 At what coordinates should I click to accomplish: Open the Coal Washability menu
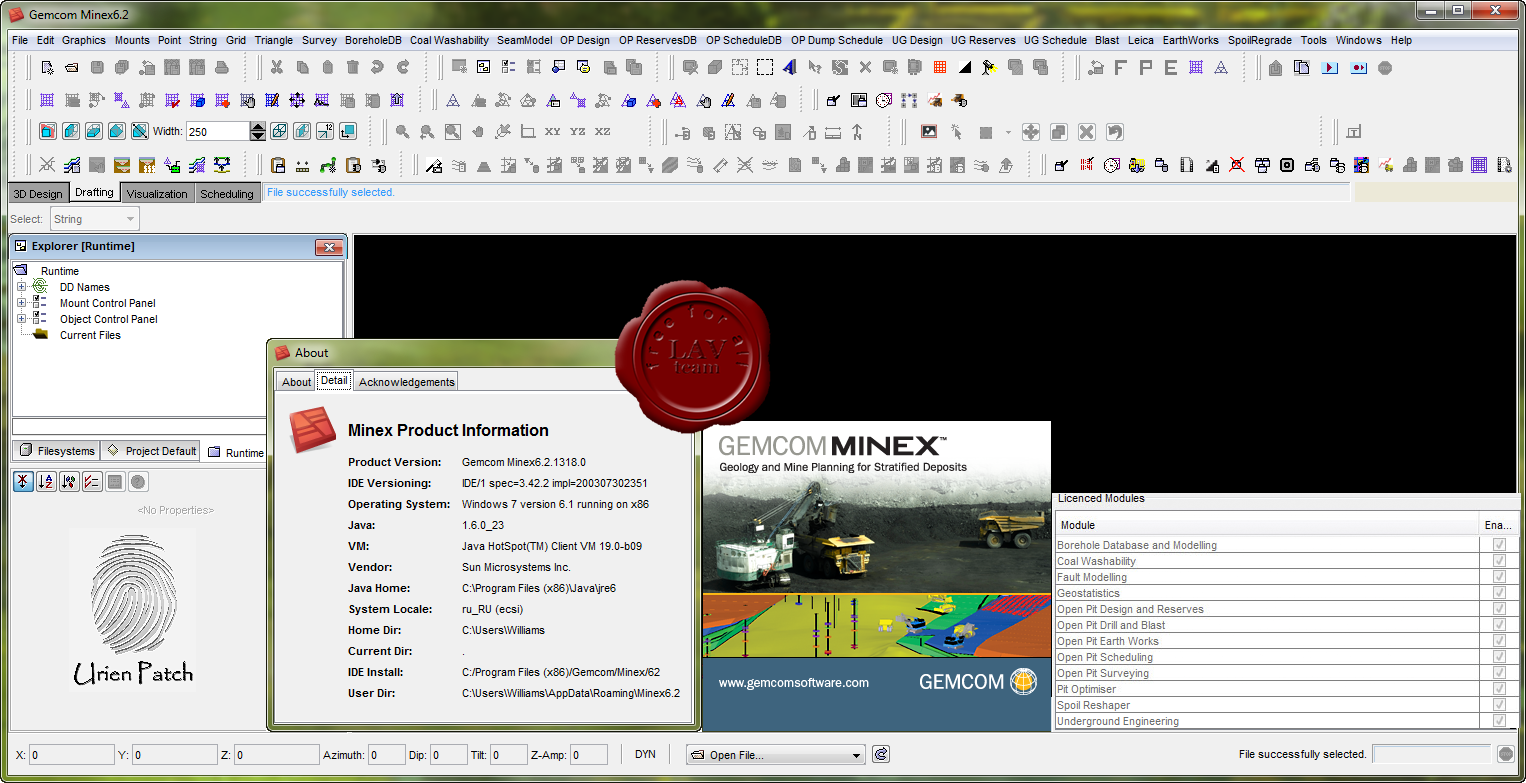pos(449,40)
